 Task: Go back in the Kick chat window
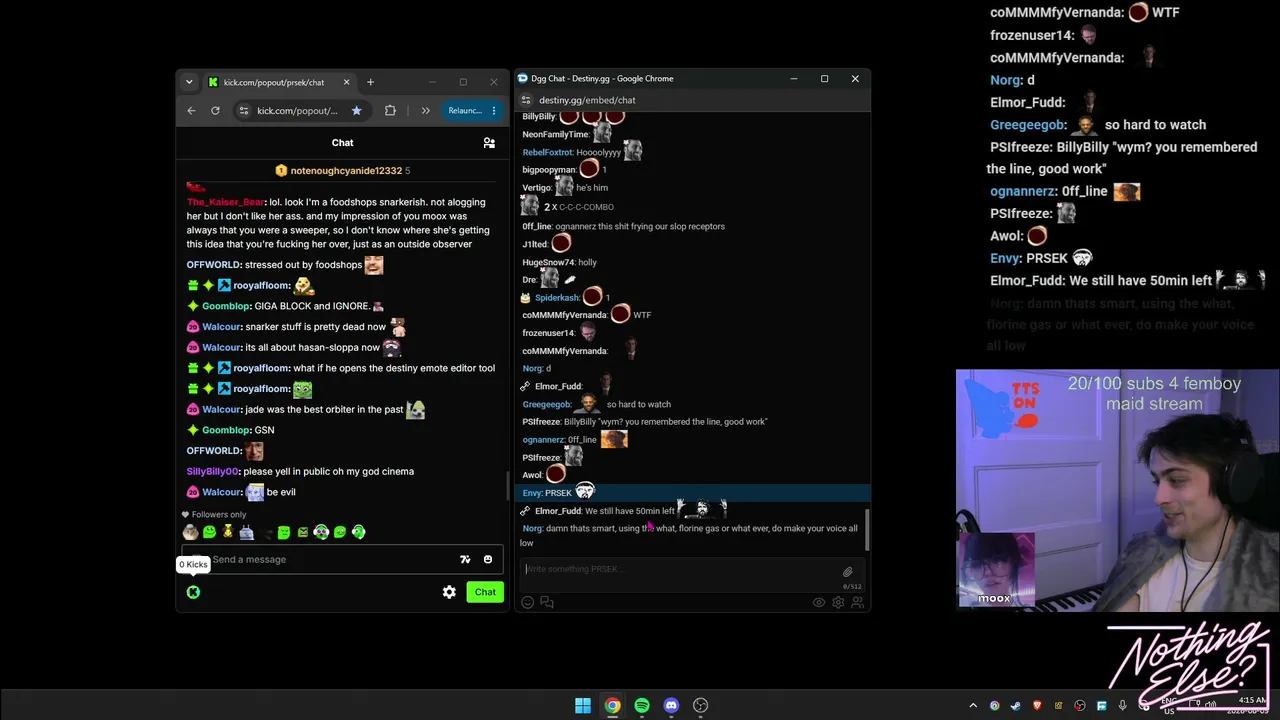[191, 111]
